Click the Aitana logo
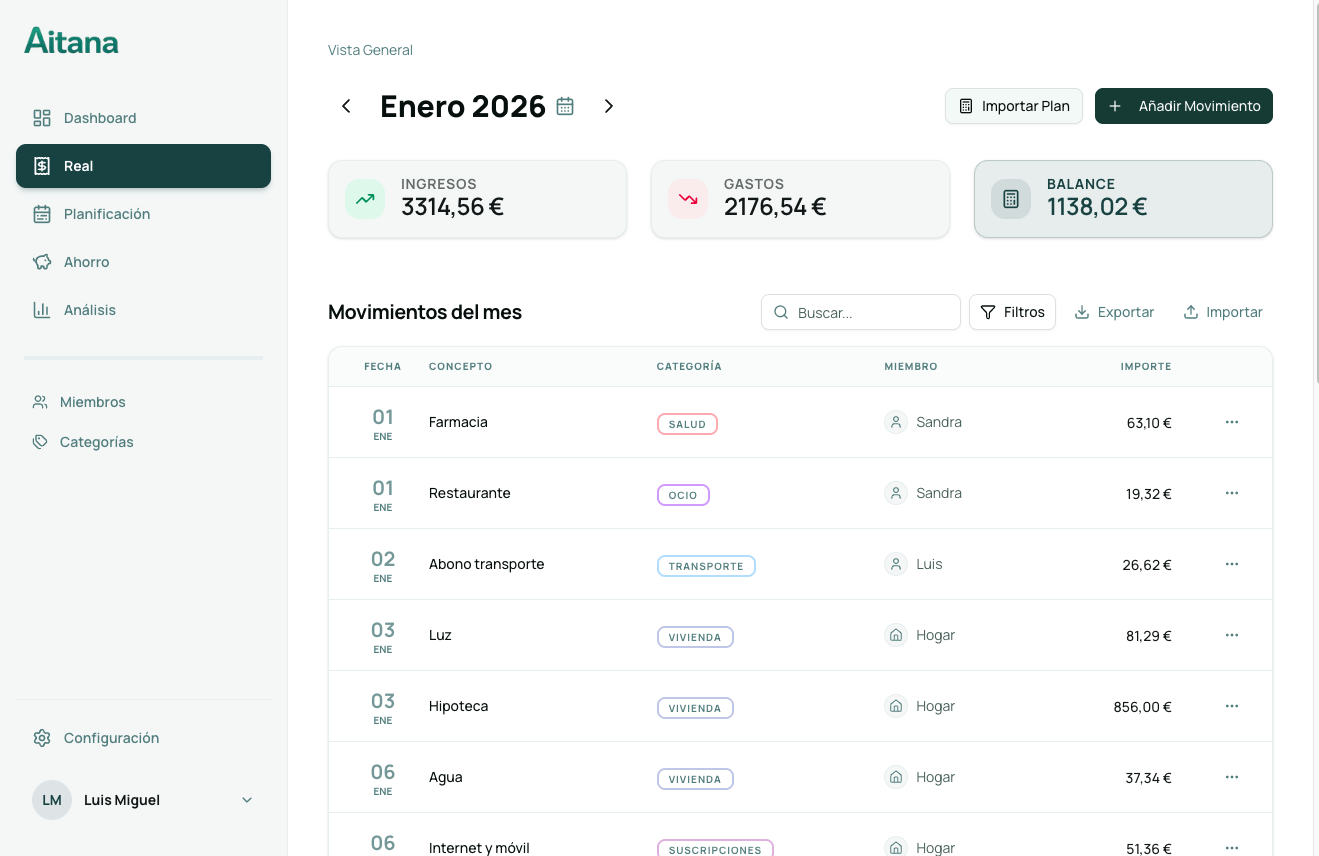Viewport: 1319px width, 856px height. click(x=71, y=41)
